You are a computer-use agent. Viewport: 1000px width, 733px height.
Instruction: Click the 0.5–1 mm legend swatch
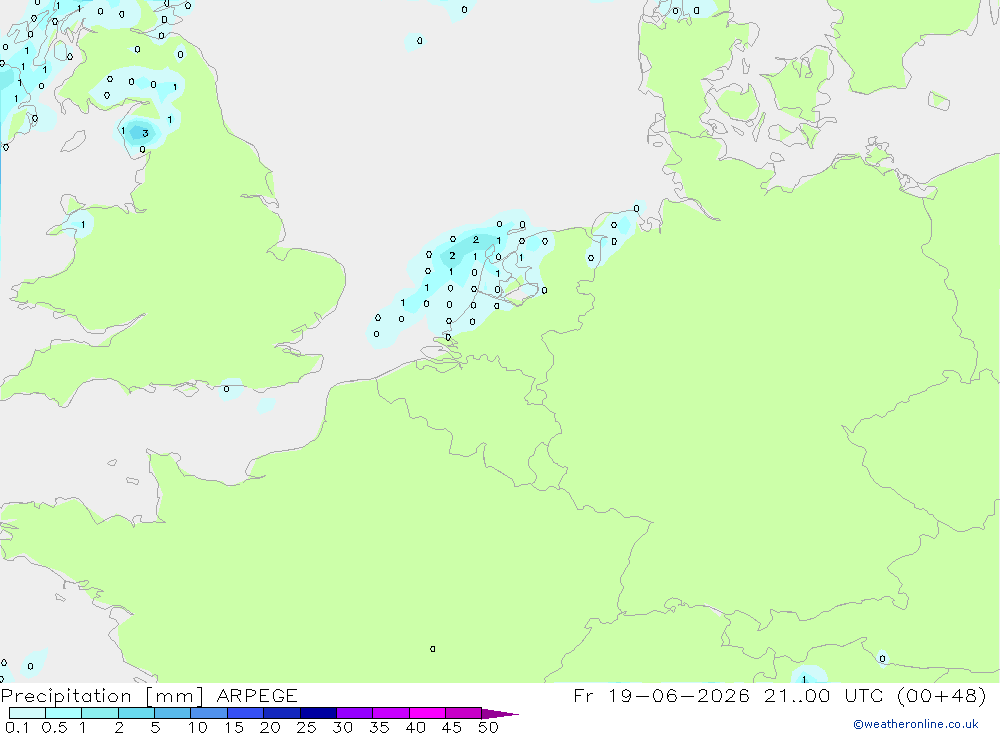[x=64, y=713]
